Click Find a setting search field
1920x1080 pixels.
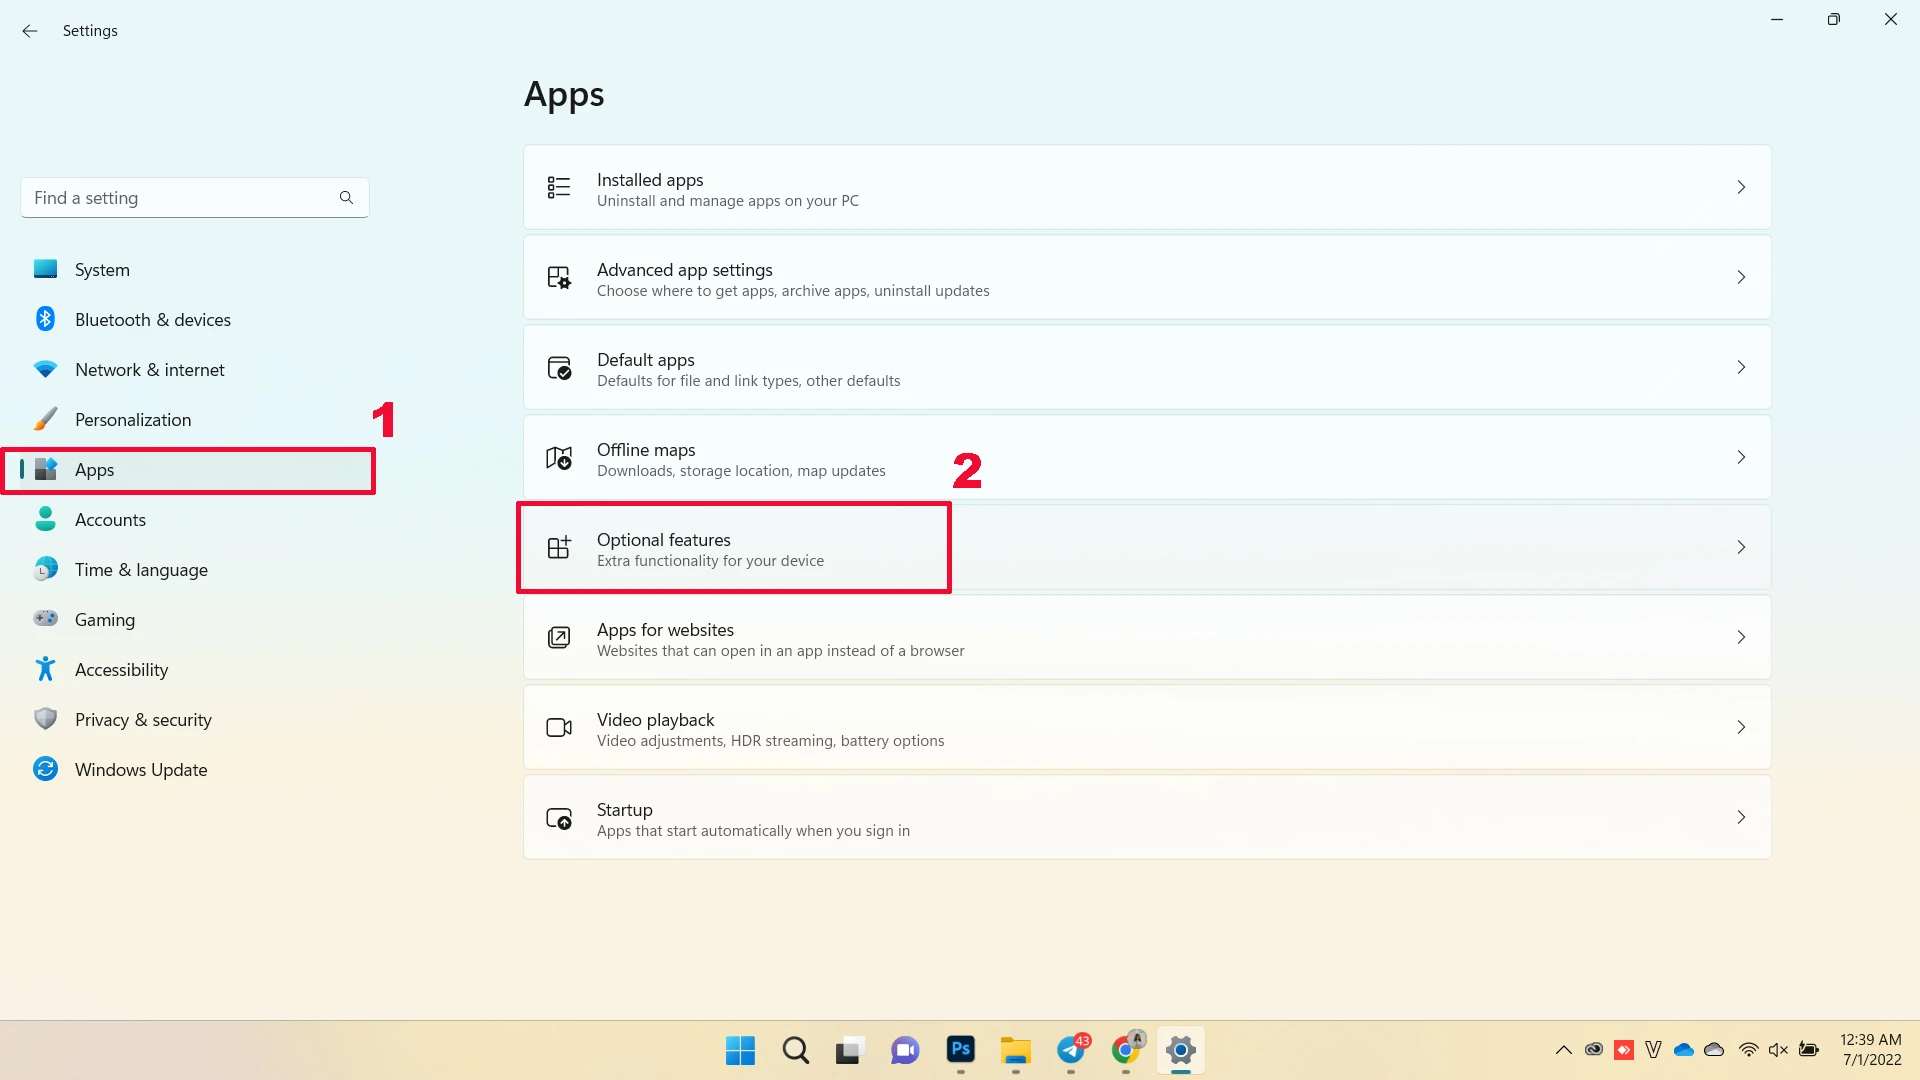[194, 196]
